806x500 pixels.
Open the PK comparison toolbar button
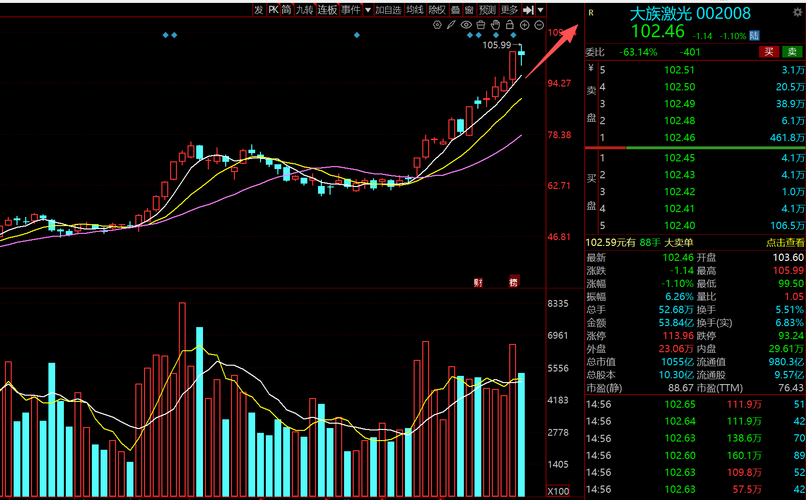pos(273,10)
